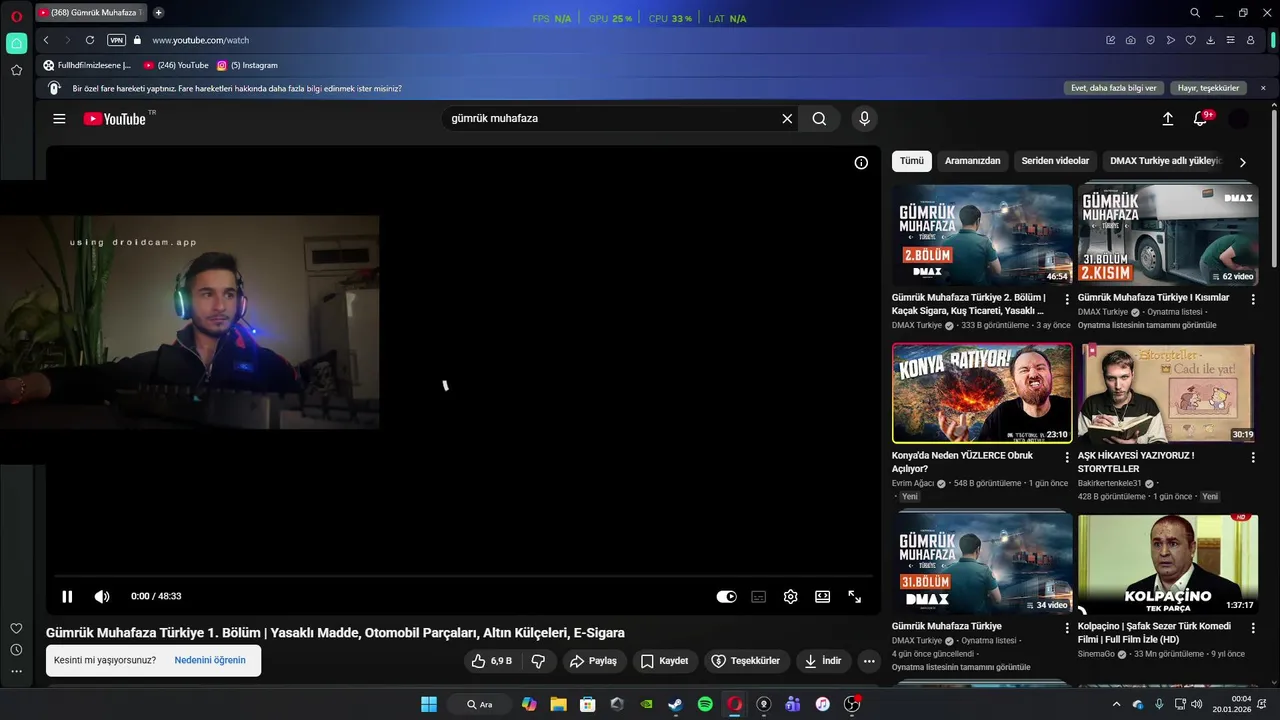Viewport: 1280px width, 720px height.
Task: Open more actions under the video
Action: coord(869,661)
